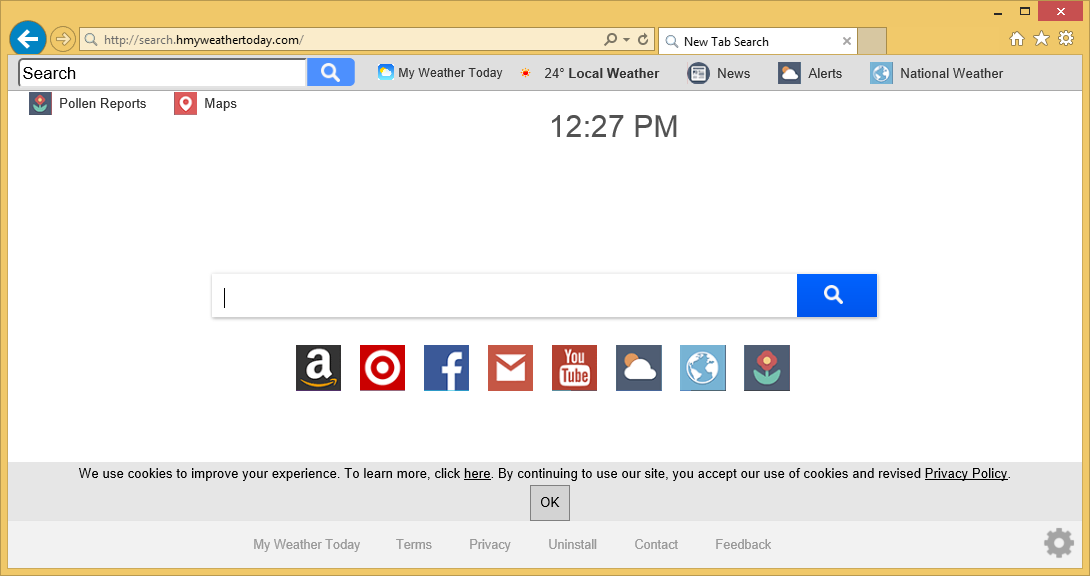Open the Amazon shortcut icon
Viewport: 1090px width, 576px height.
[x=318, y=368]
